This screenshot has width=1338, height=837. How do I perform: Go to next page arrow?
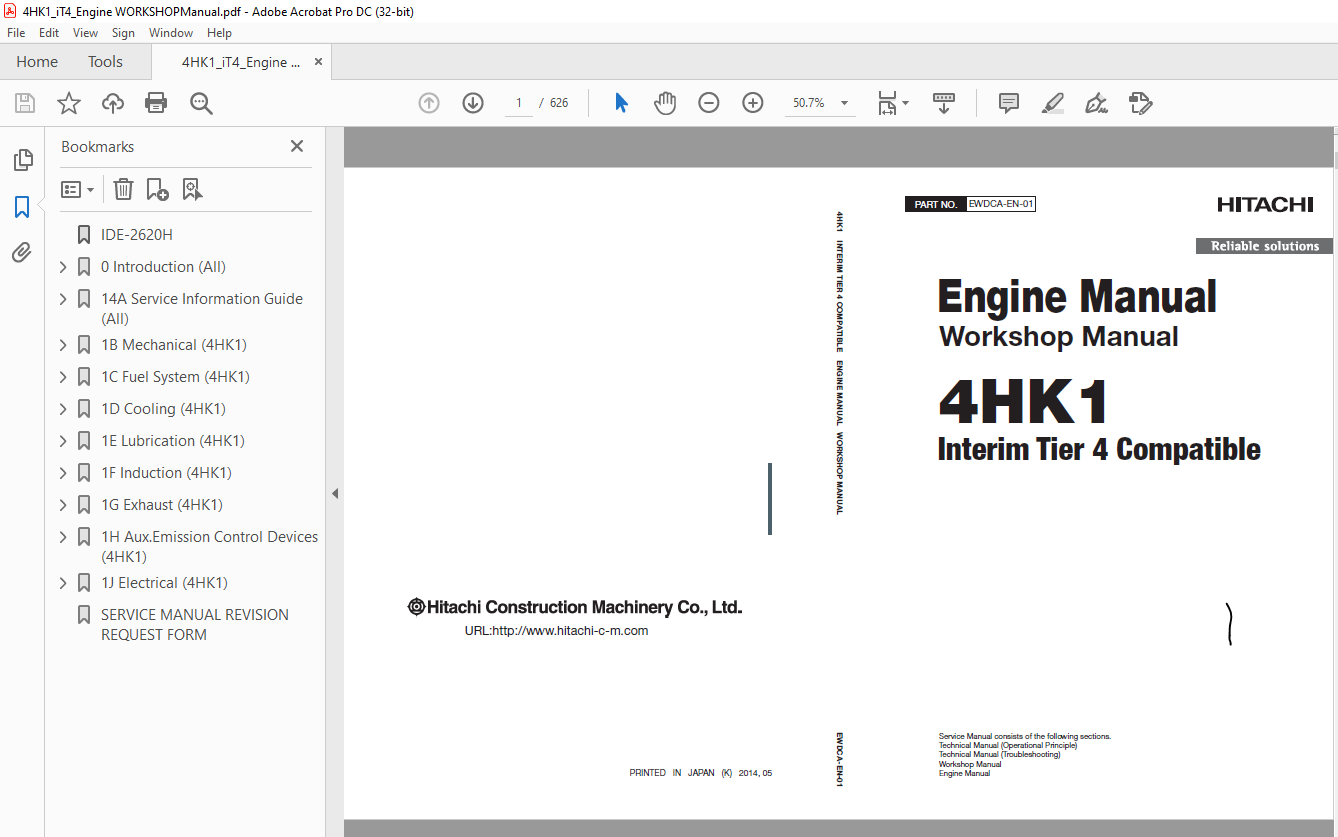473,103
